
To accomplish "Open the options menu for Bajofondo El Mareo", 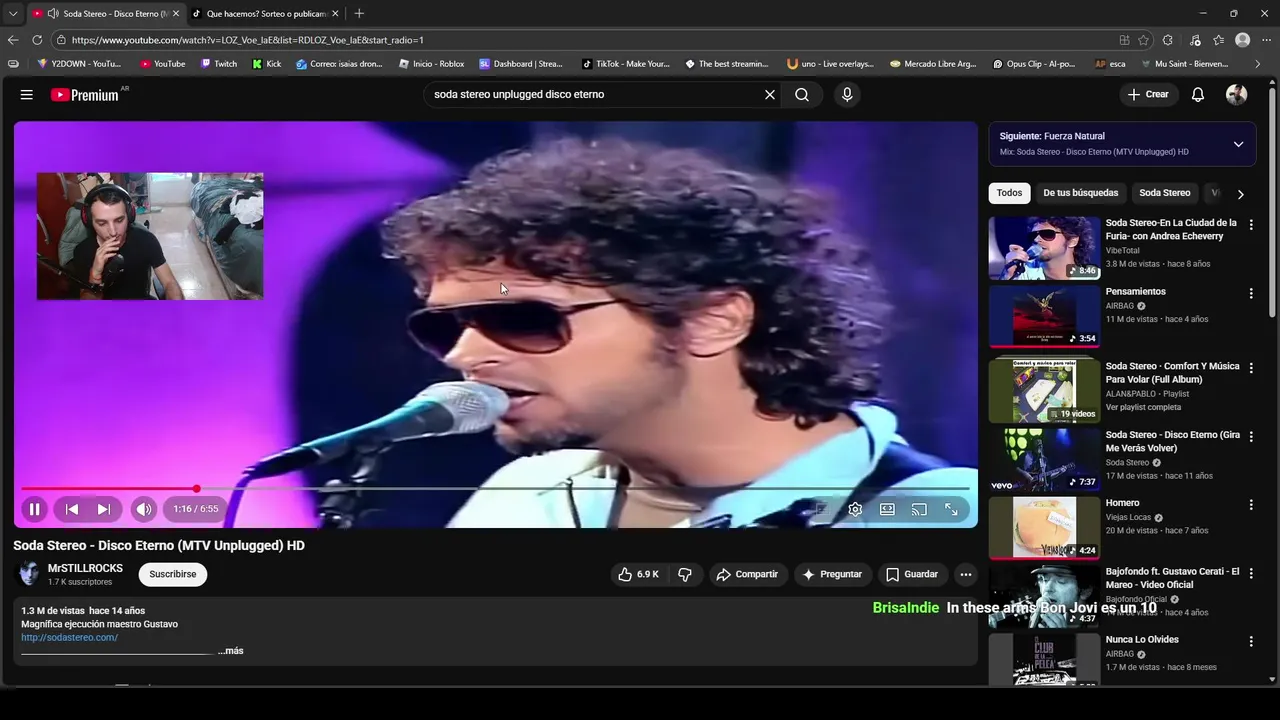I will pos(1251,574).
